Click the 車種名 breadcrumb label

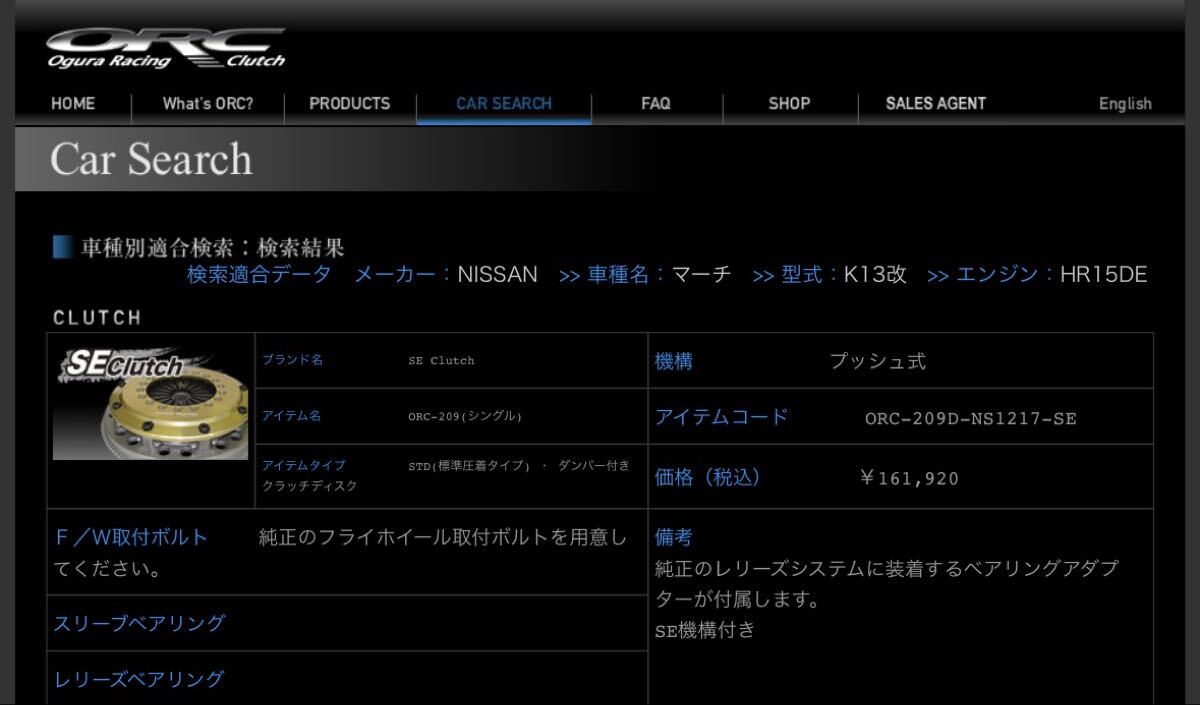(x=620, y=274)
